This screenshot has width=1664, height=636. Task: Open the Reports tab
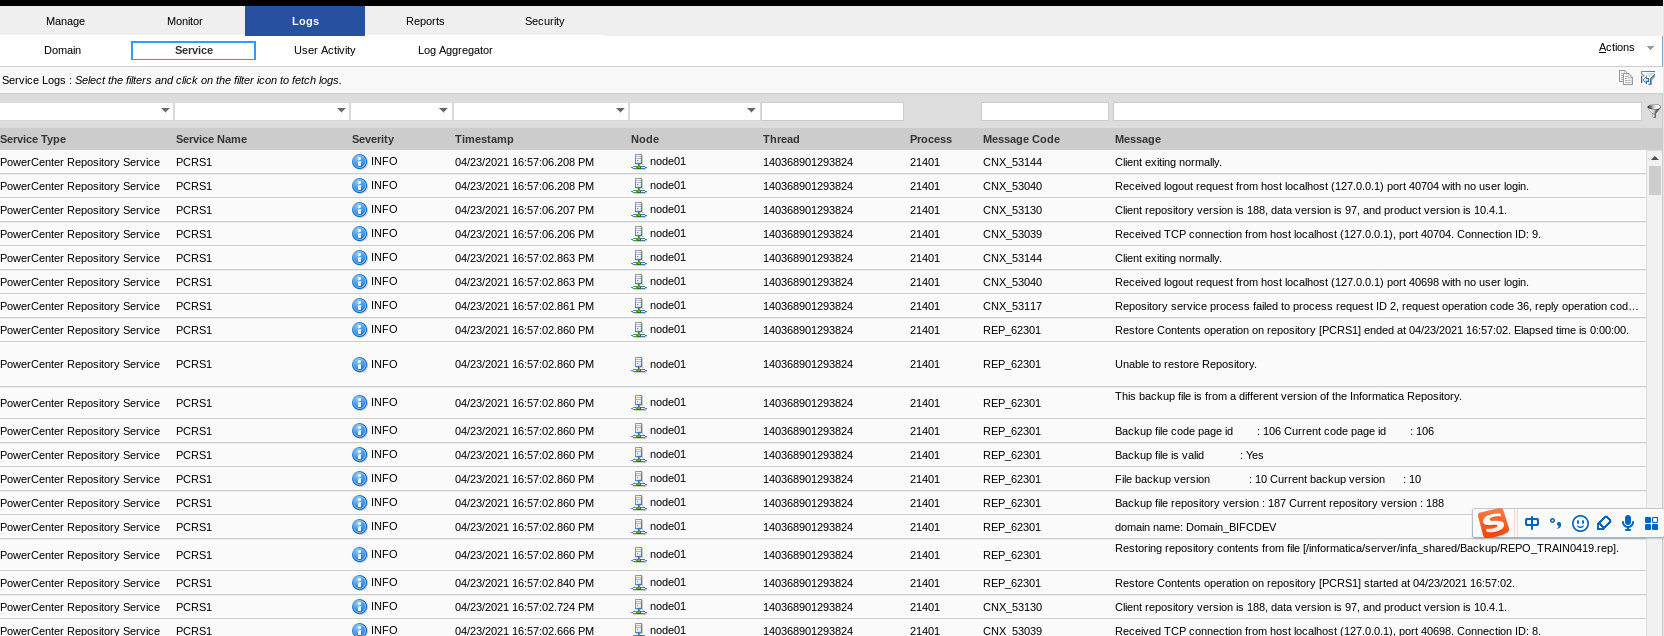point(425,21)
